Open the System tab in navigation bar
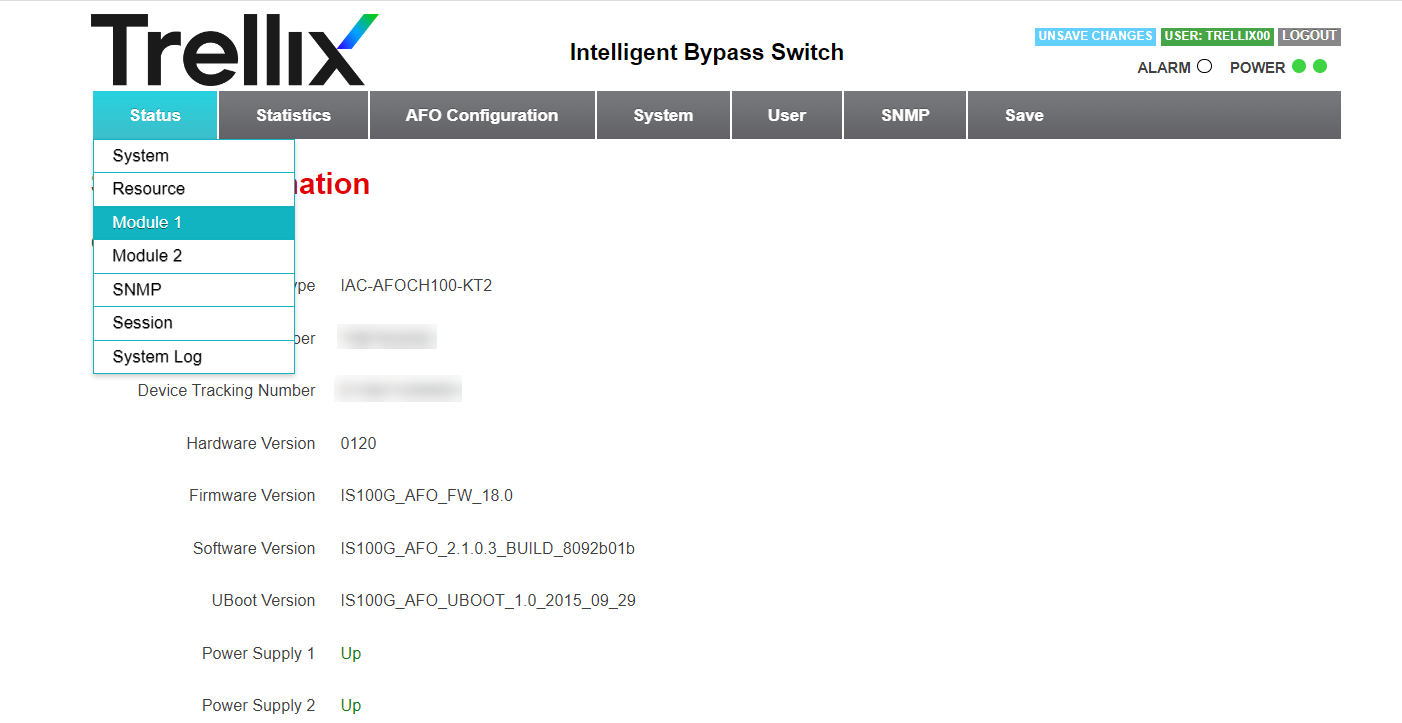 coord(663,115)
